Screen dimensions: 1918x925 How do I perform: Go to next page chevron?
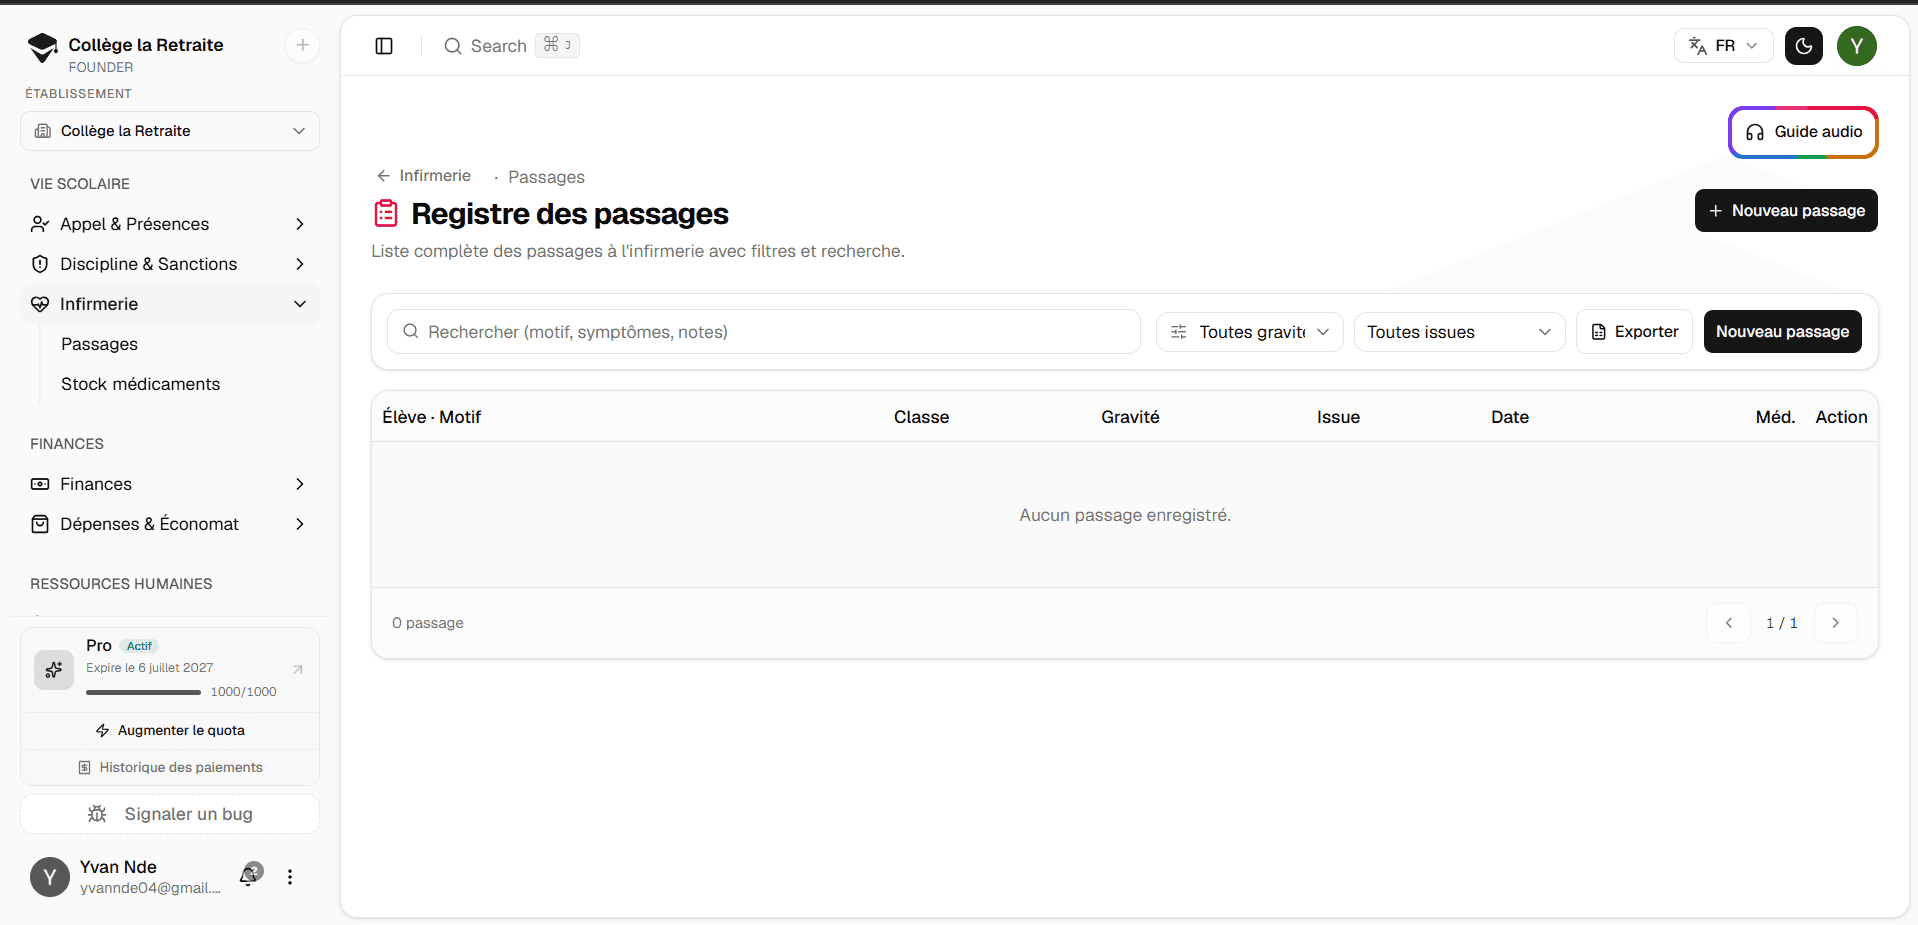point(1835,623)
